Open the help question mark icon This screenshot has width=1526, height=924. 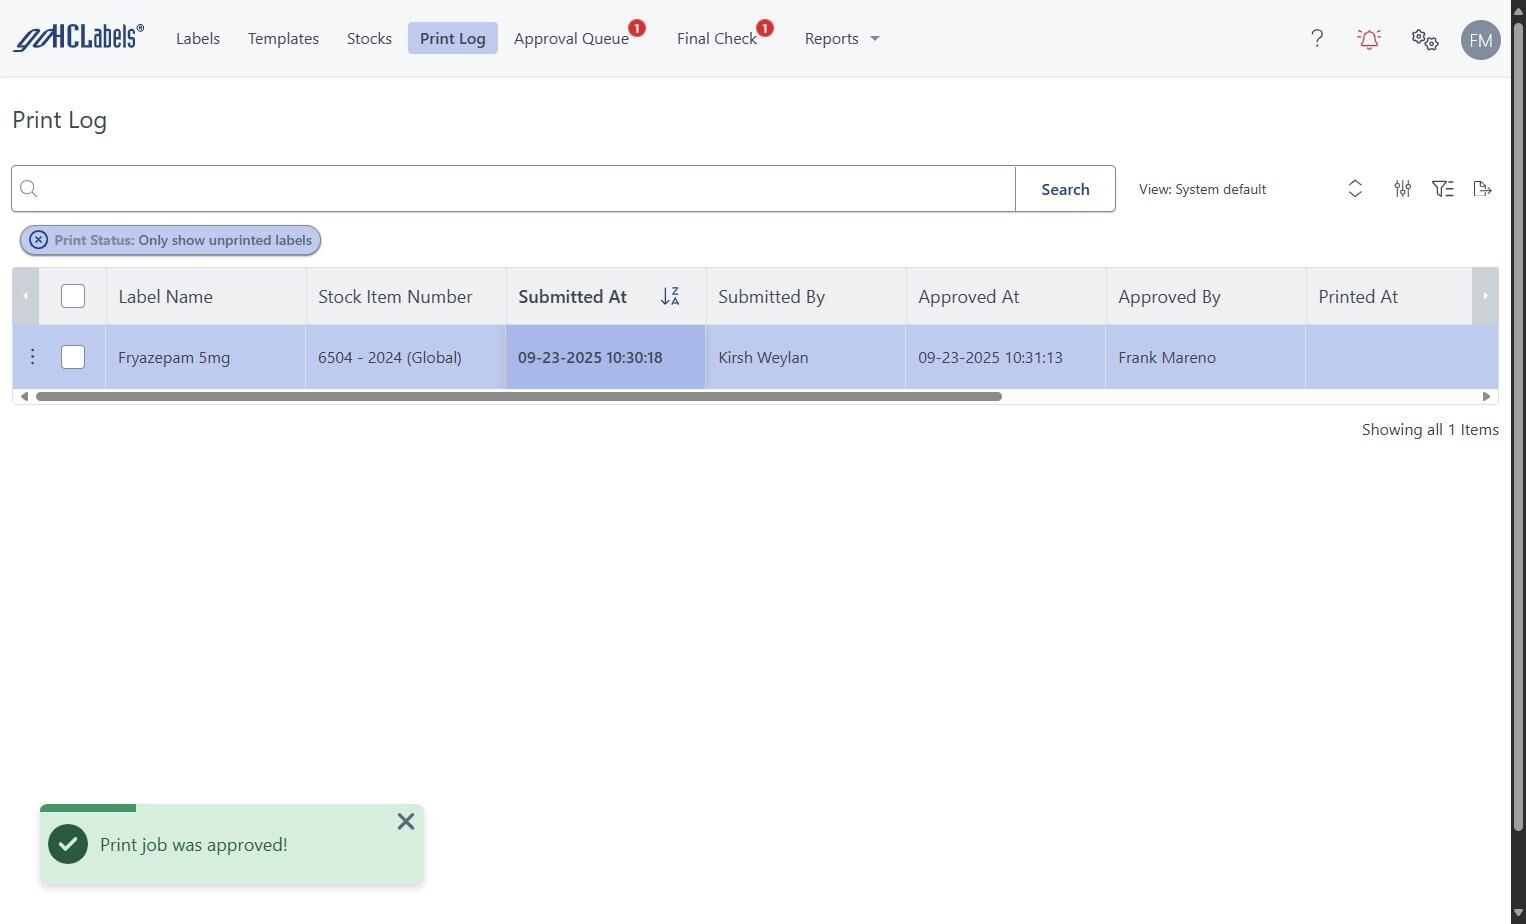tap(1317, 39)
